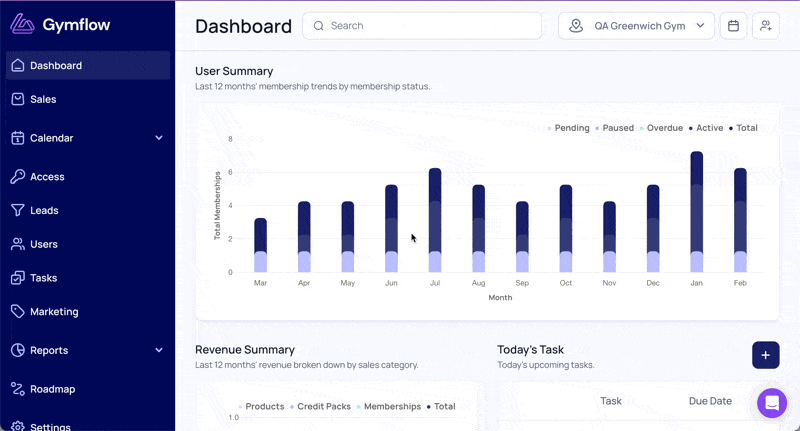Expand the Reports submenu chevron

(x=159, y=350)
